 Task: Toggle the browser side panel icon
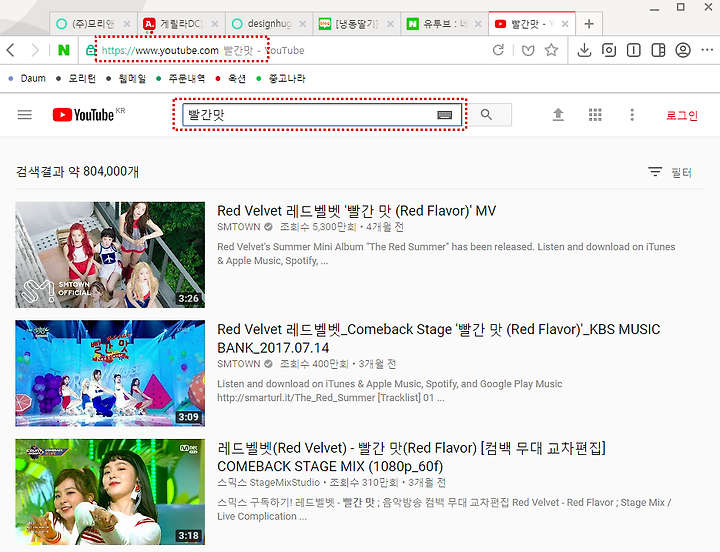pos(658,50)
